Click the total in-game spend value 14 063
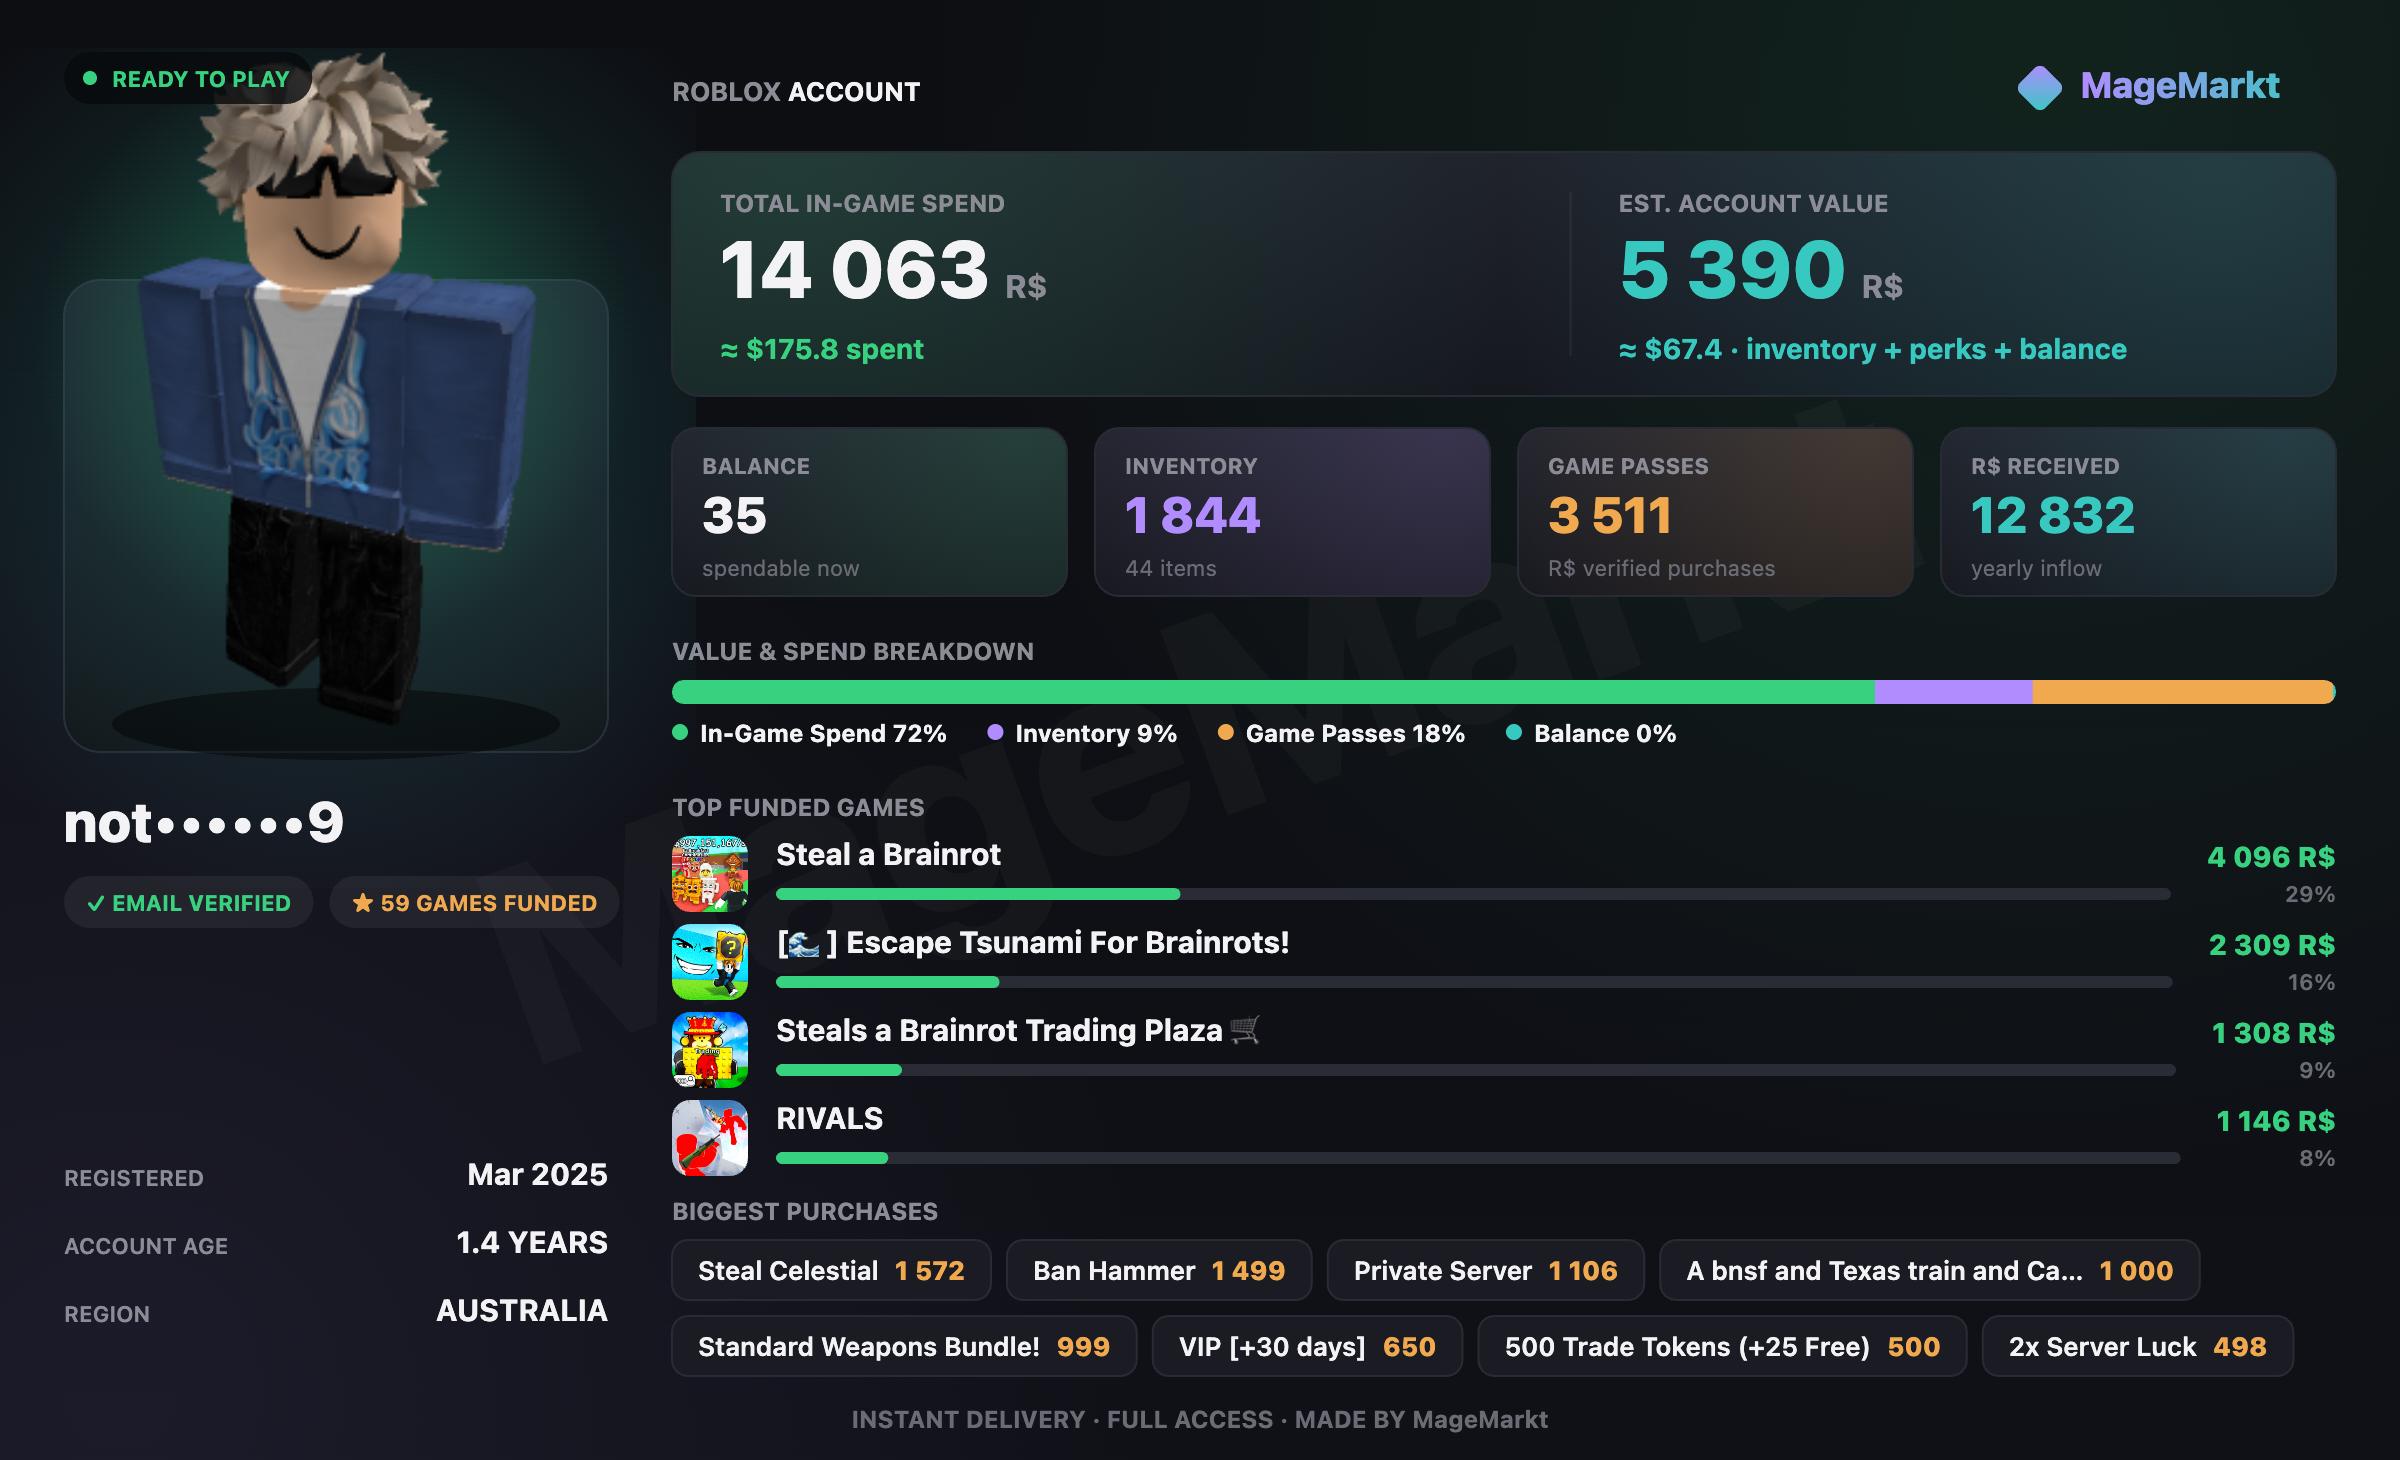Screen dimensions: 2400x1460 point(854,270)
